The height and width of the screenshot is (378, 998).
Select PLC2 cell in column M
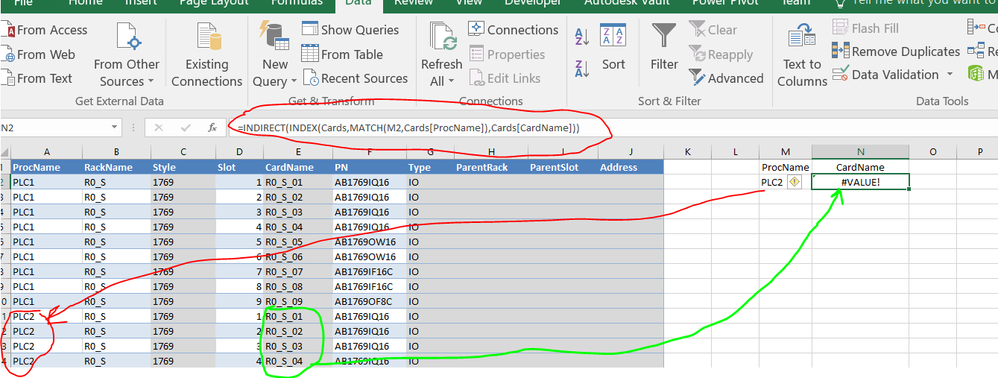pyautogui.click(x=772, y=183)
